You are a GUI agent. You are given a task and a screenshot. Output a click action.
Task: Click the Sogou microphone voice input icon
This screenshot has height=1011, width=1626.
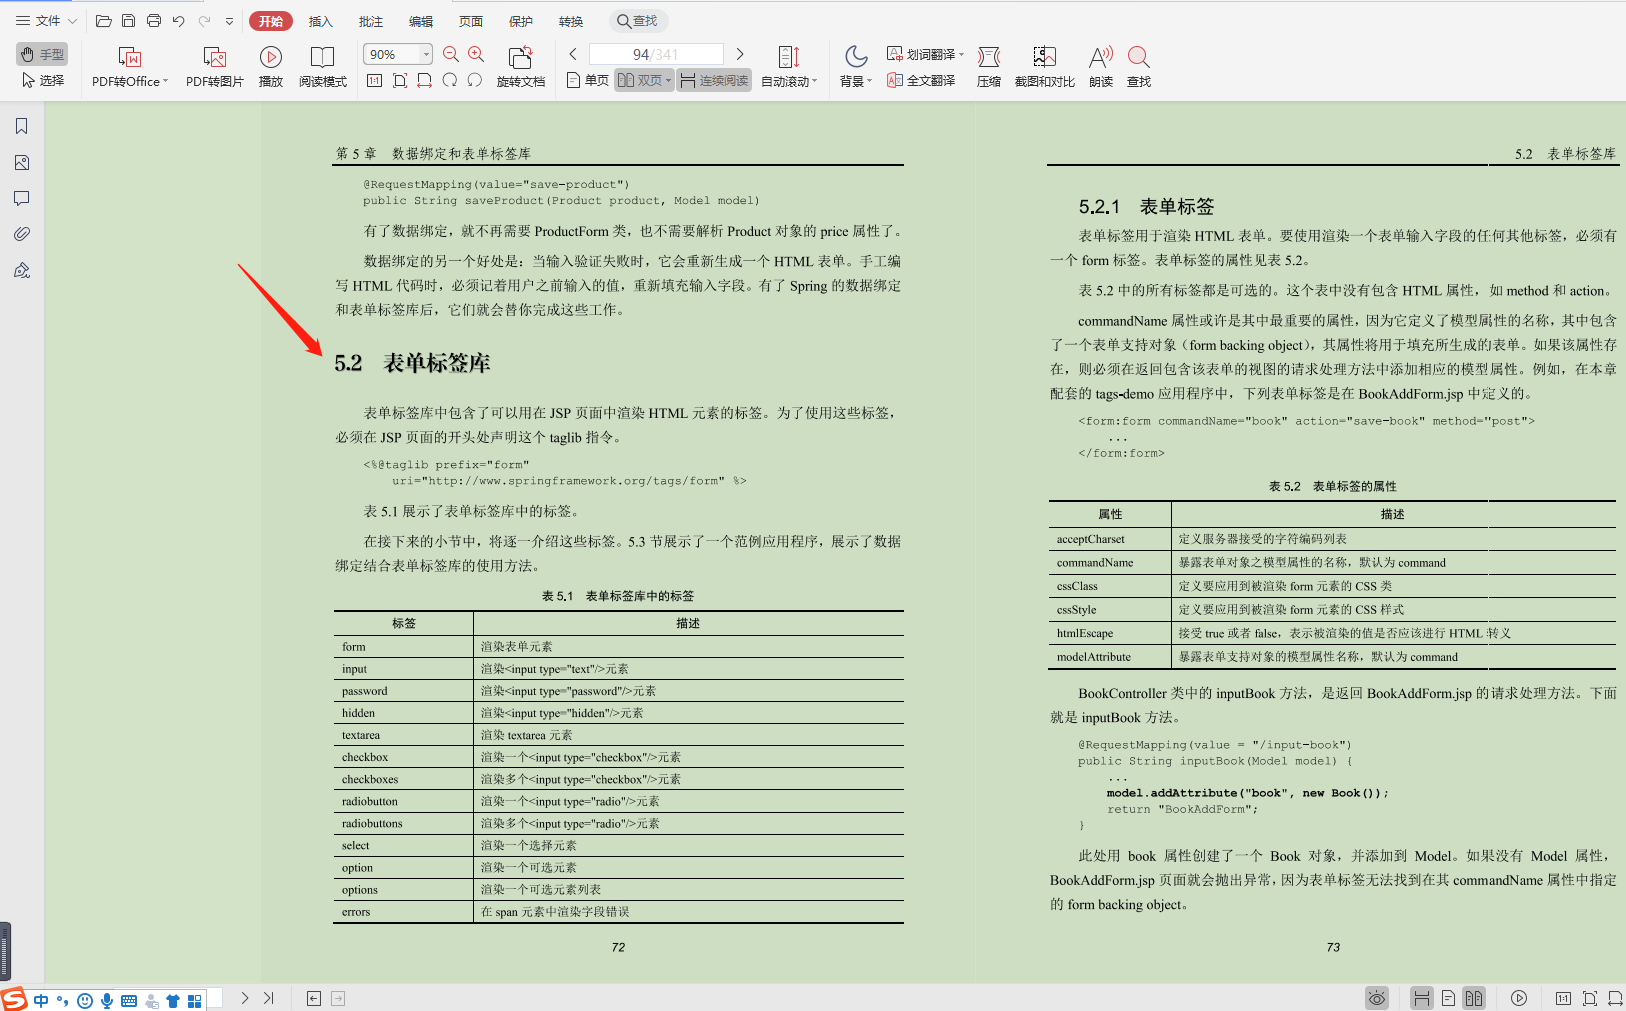[107, 1001]
